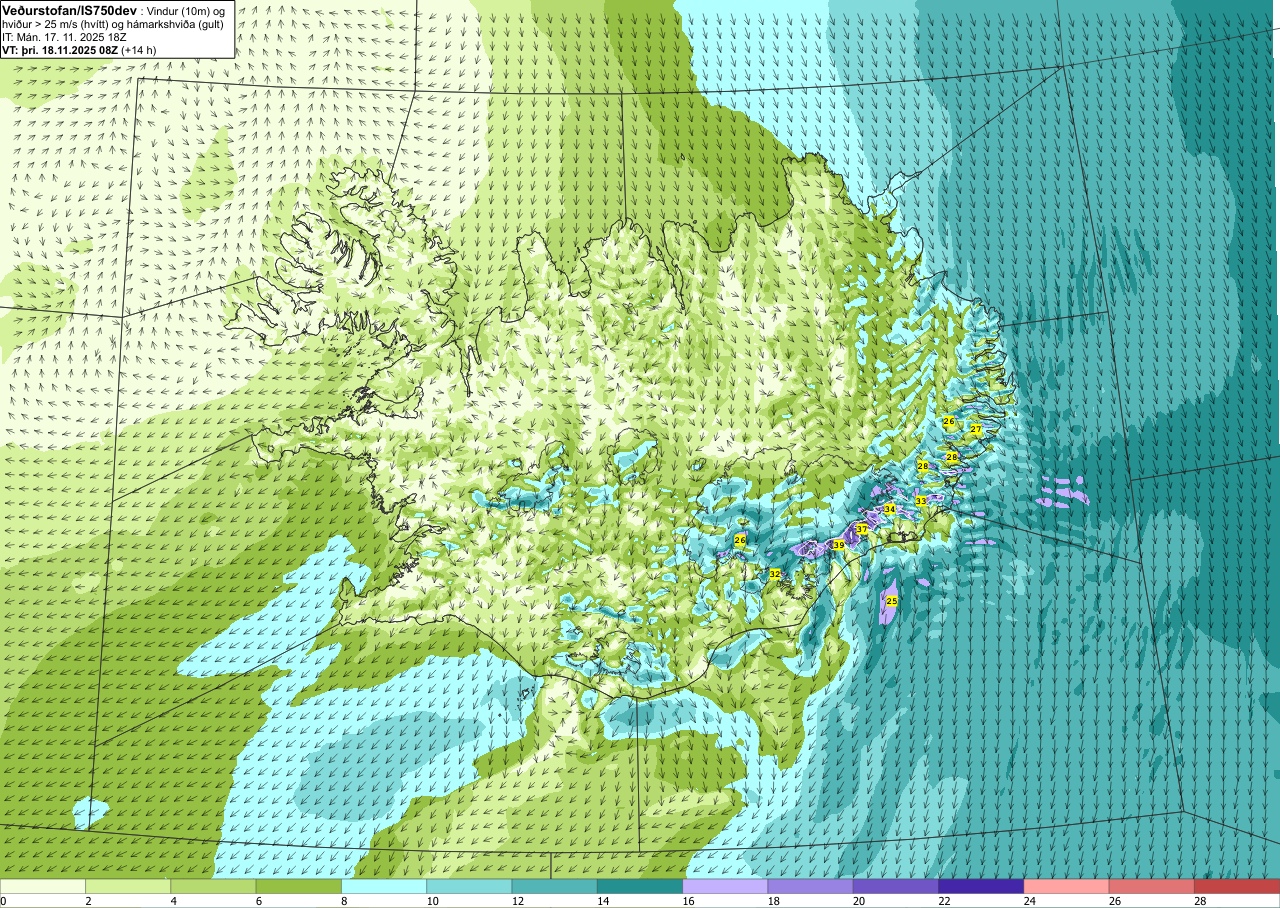This screenshot has width=1280, height=908.
Task: Click the 2–4 m/s light green legend swatch
Action: (x=128, y=886)
